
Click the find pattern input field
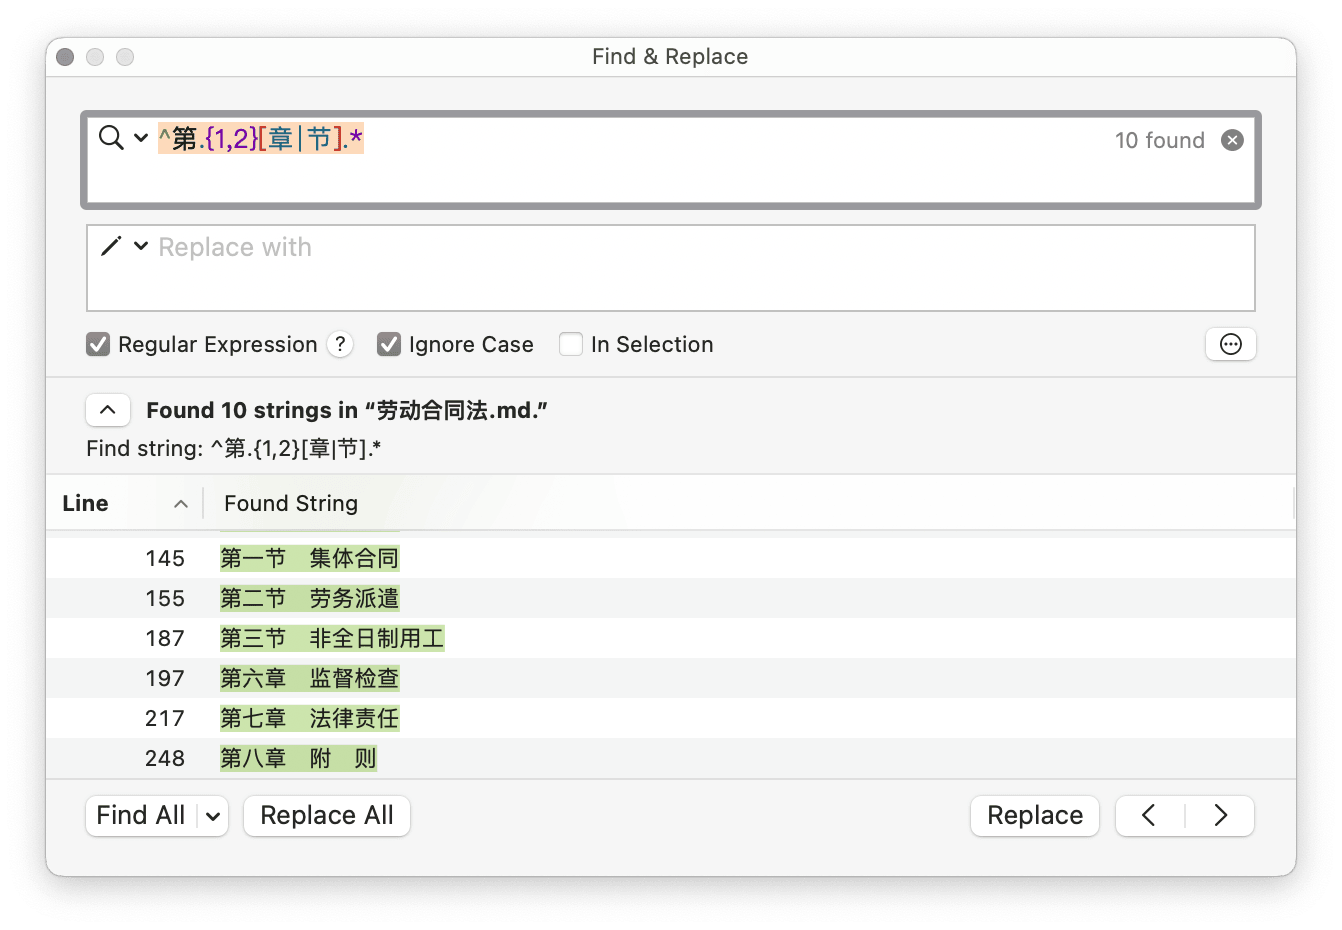(x=670, y=160)
